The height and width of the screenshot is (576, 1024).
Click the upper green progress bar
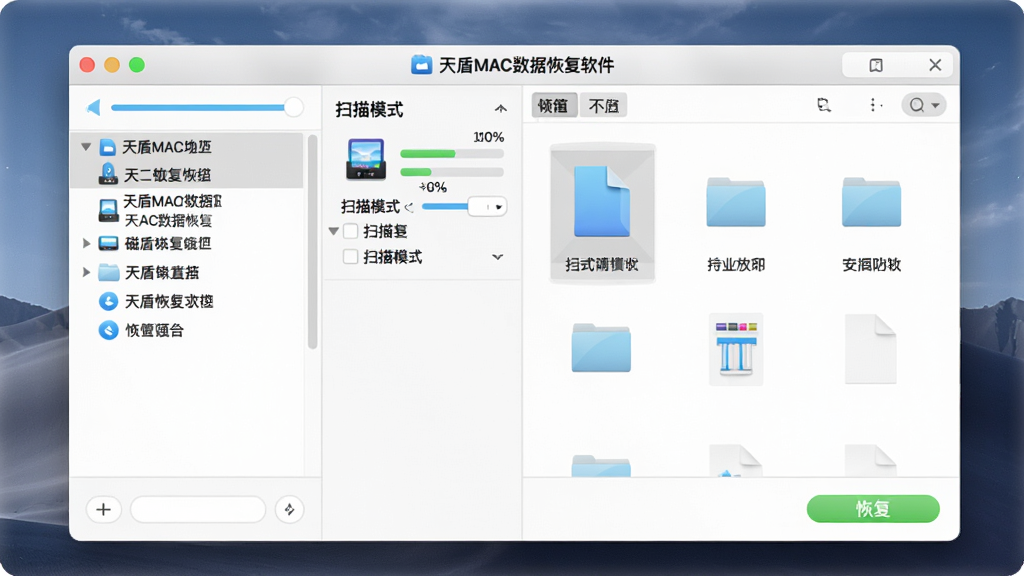coord(452,154)
